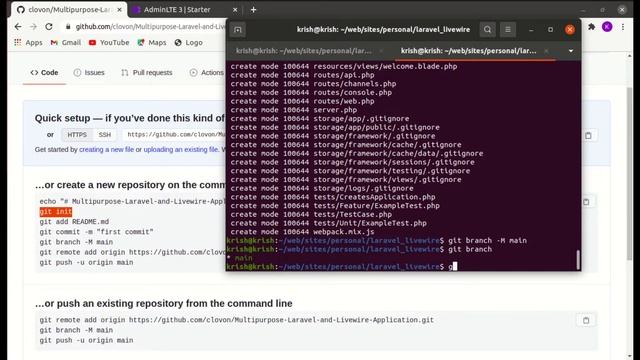Open the Pull requests tab

point(147,73)
